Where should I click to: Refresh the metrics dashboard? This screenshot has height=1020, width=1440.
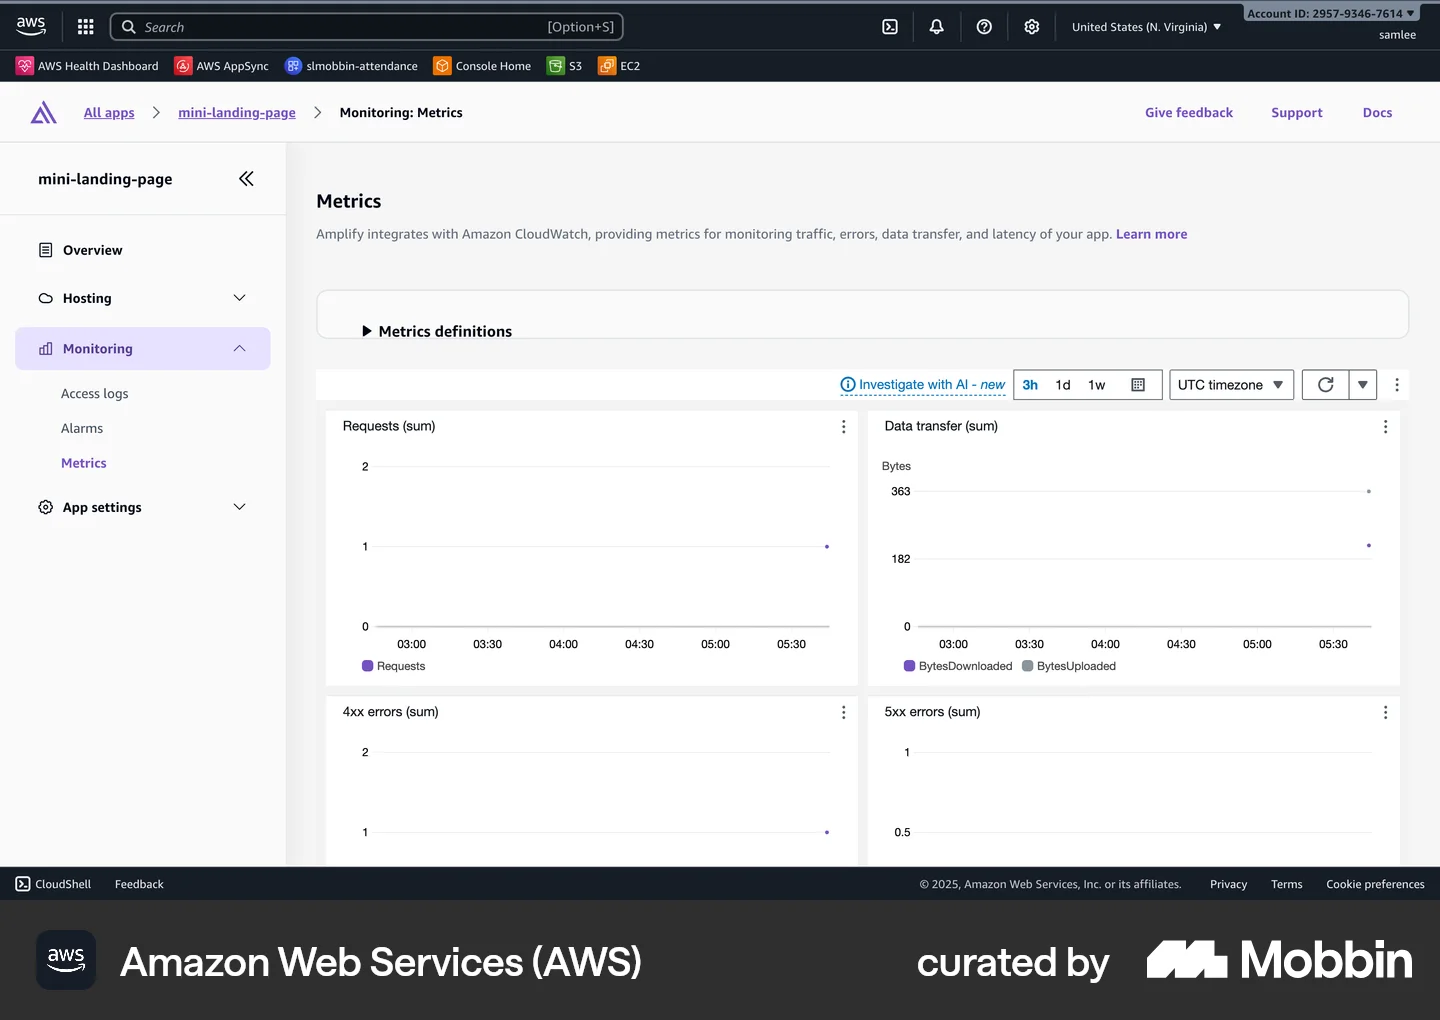(x=1325, y=385)
